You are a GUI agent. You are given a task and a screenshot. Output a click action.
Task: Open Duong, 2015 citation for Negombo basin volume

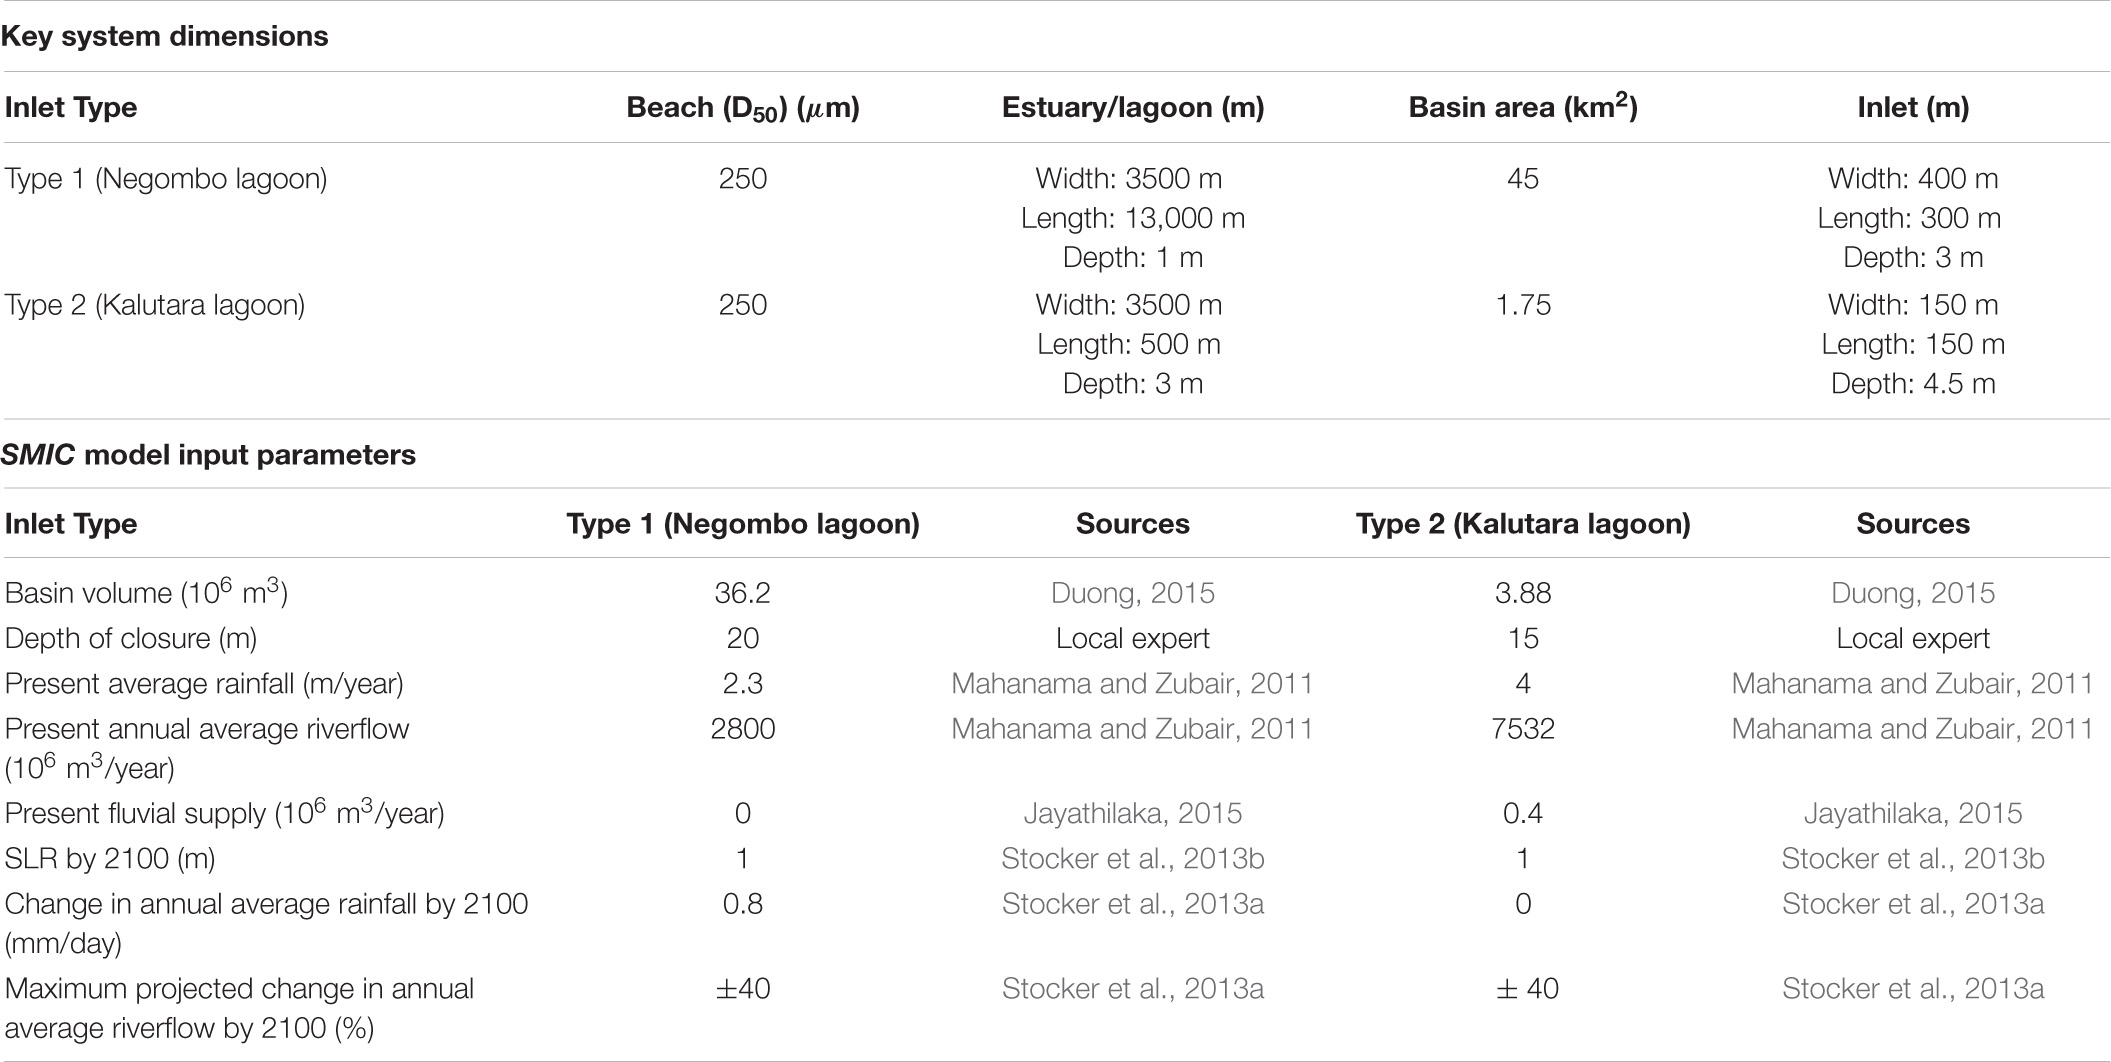(1132, 593)
